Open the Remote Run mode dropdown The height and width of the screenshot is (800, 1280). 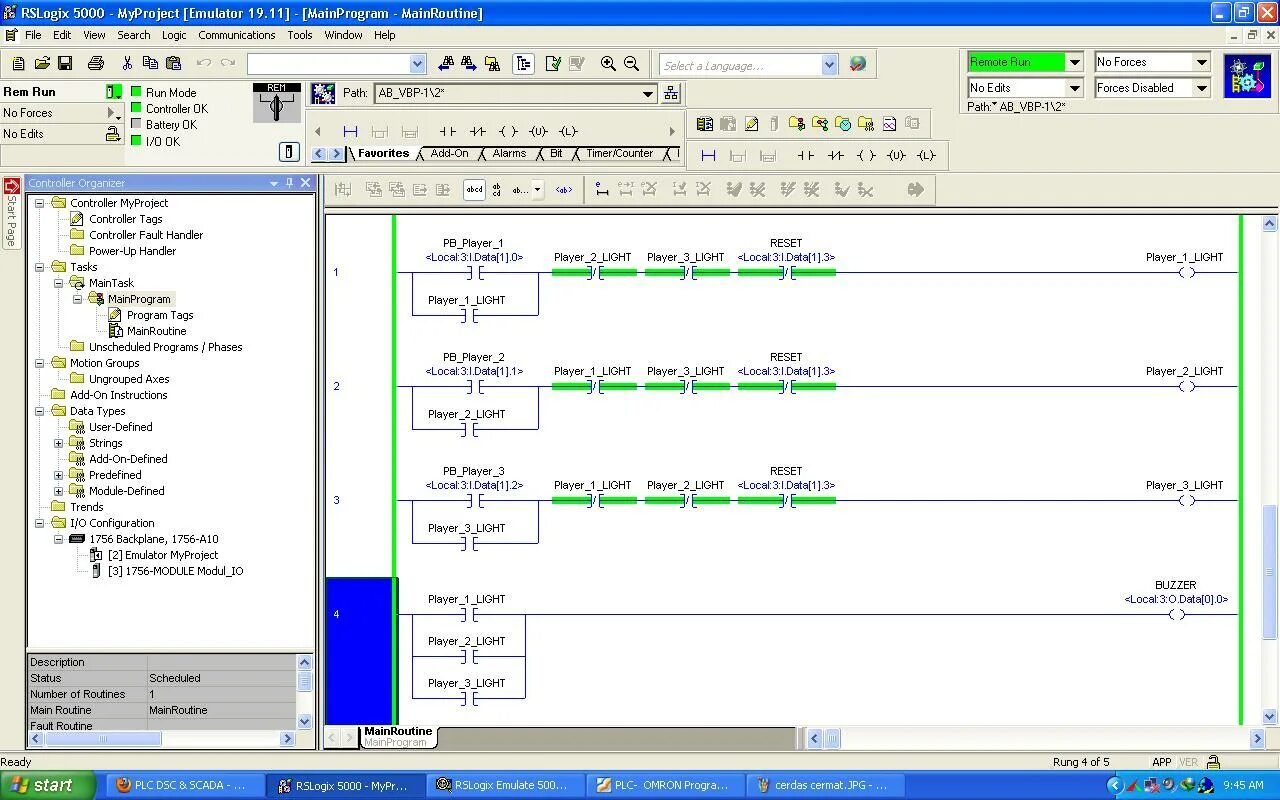pyautogui.click(x=1075, y=62)
